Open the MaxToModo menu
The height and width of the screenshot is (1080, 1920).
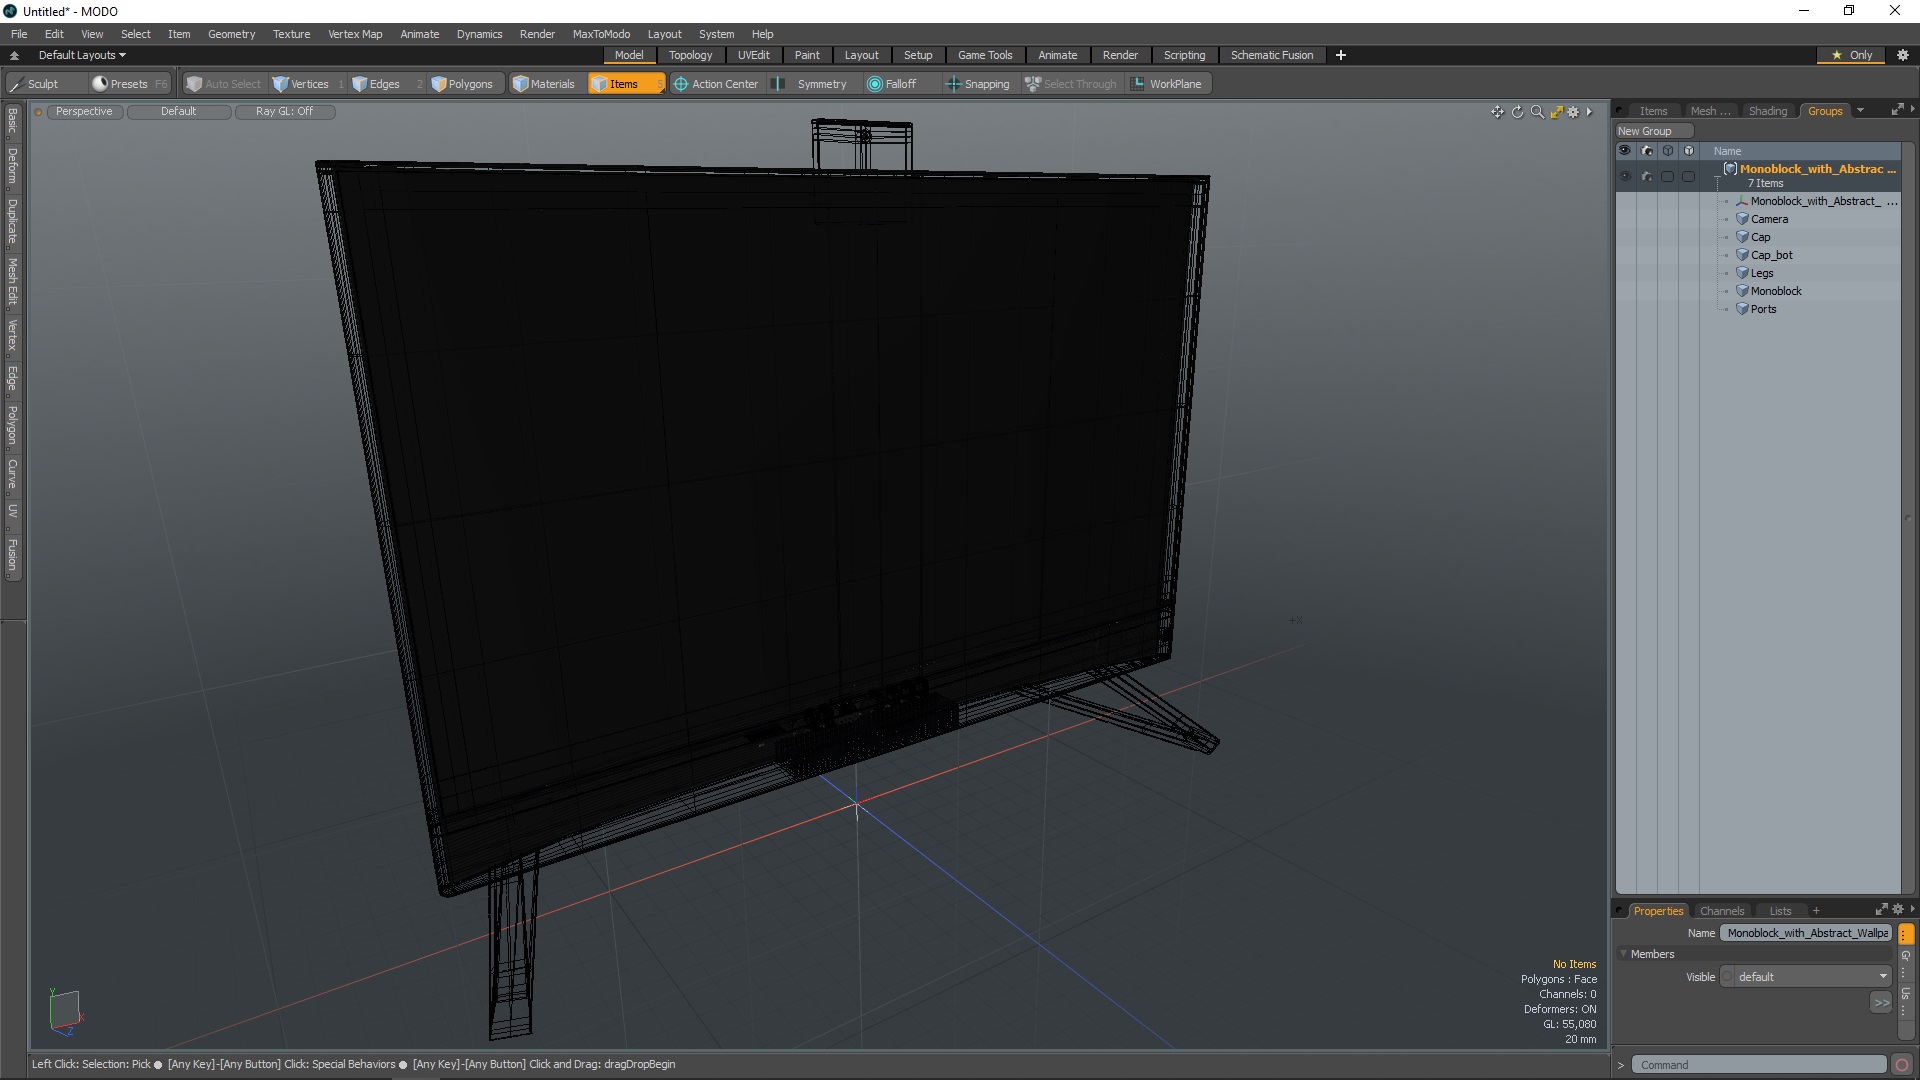[x=601, y=34]
